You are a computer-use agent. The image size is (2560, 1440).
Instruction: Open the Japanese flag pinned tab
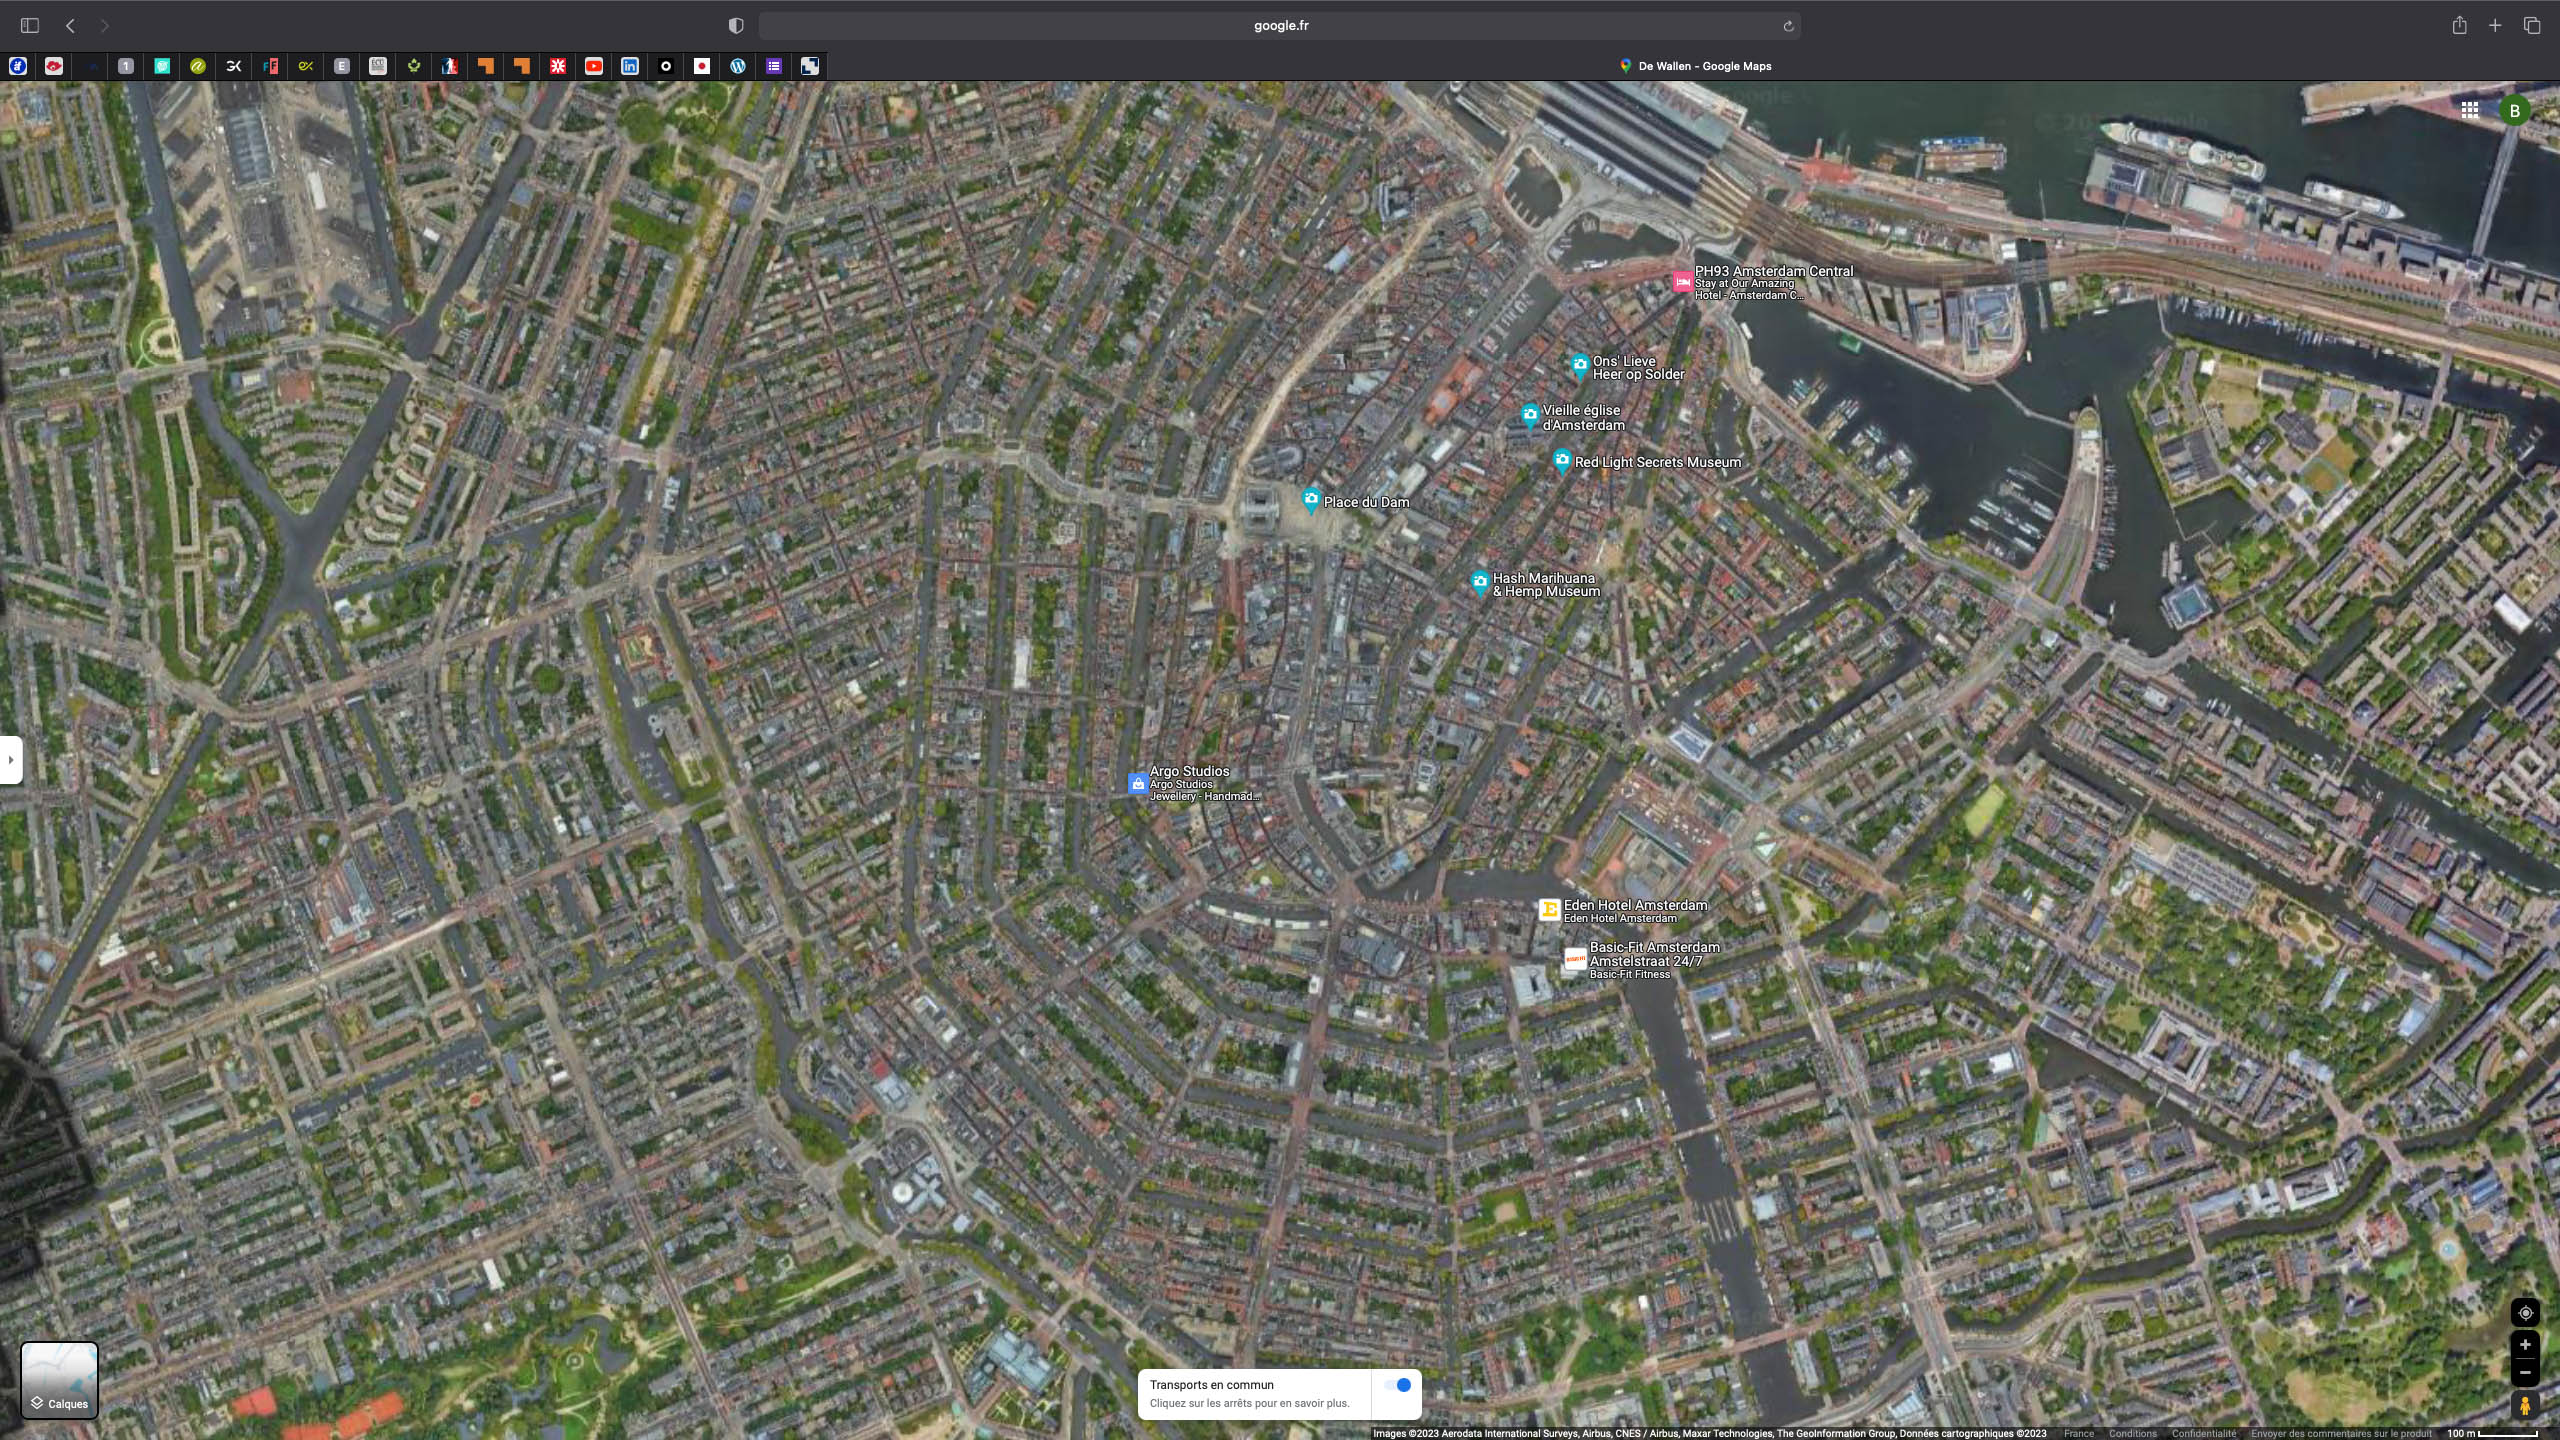(702, 66)
